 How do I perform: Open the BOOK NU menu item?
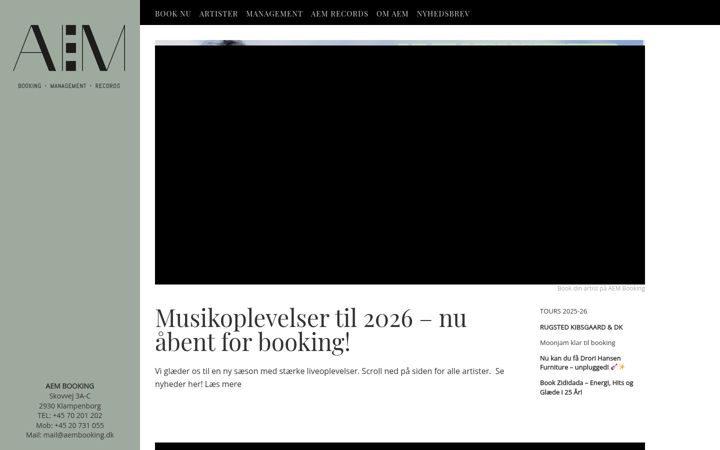(173, 14)
